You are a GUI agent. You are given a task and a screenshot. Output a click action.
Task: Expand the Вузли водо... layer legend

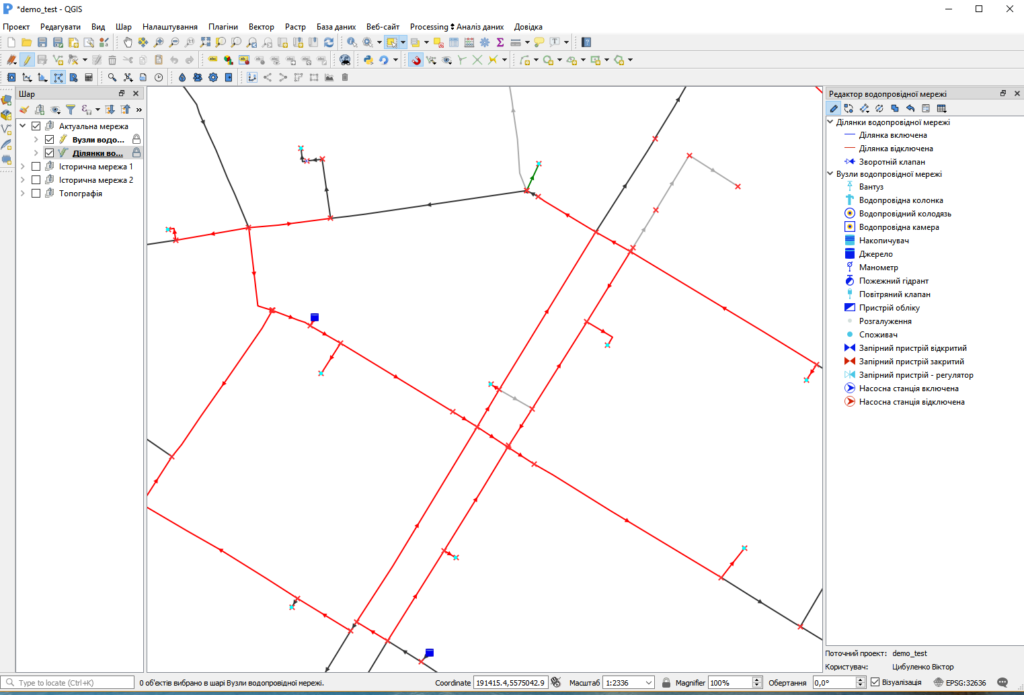36,140
